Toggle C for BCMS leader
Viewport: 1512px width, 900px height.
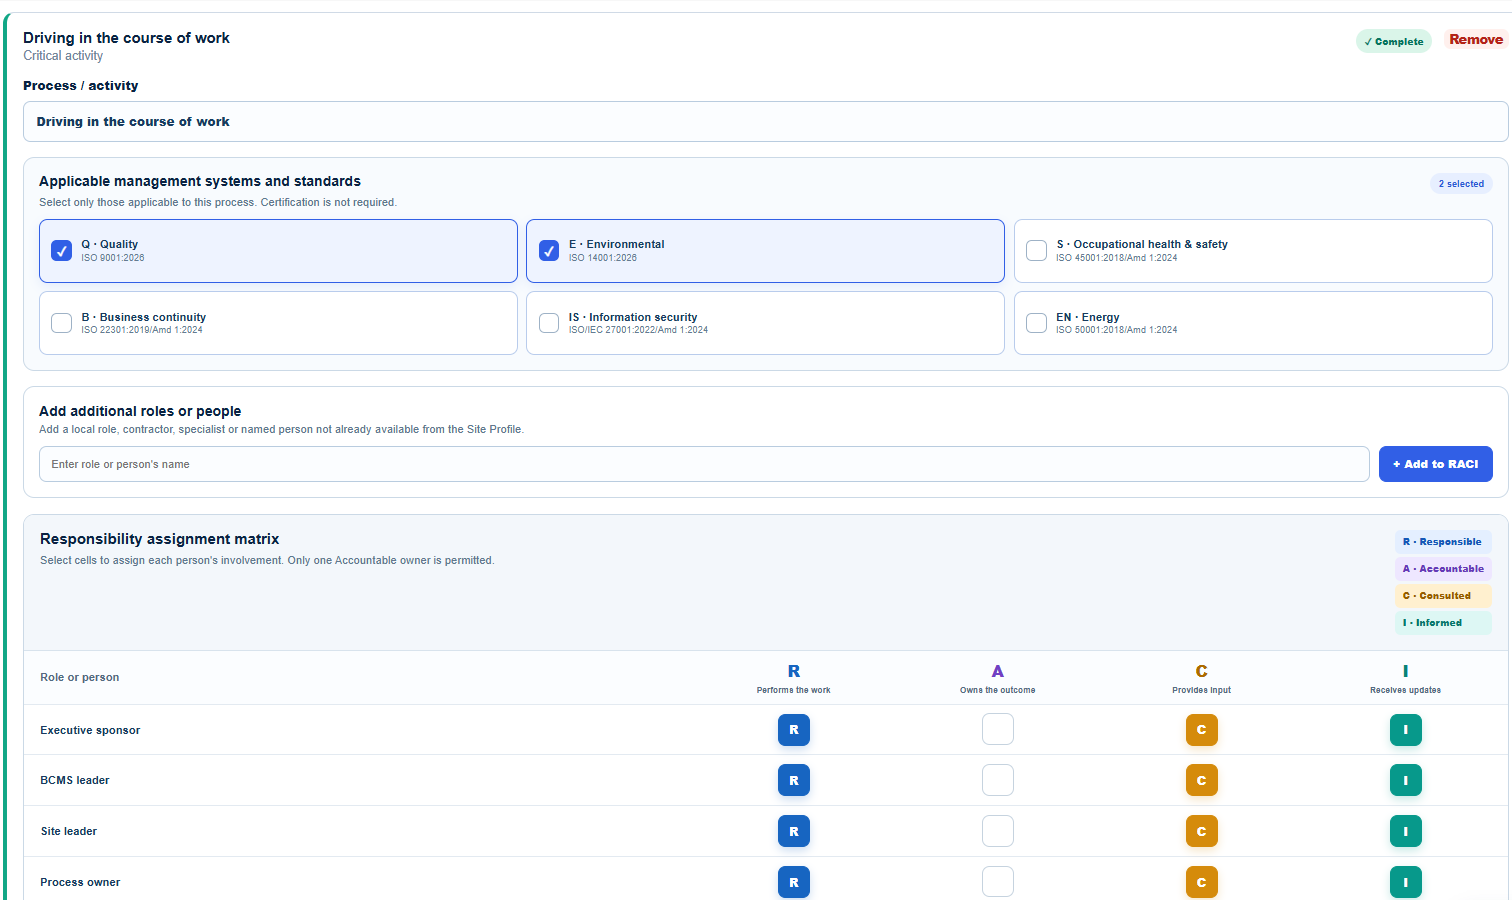(1202, 780)
